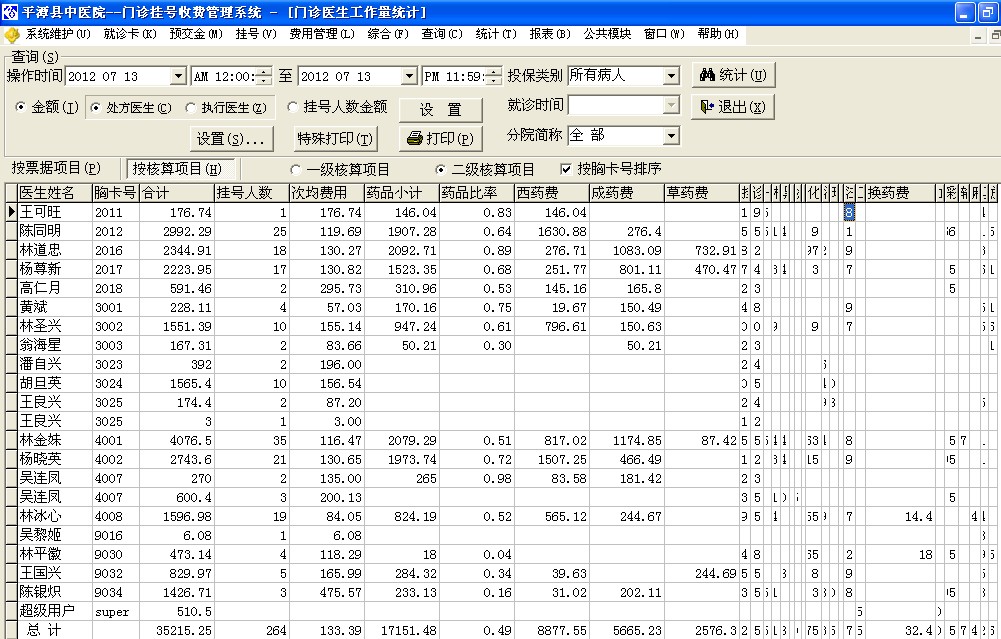Viewport: 1001px width, 639px height.
Task: Open the 预交金(M) menu
Action: coord(196,34)
